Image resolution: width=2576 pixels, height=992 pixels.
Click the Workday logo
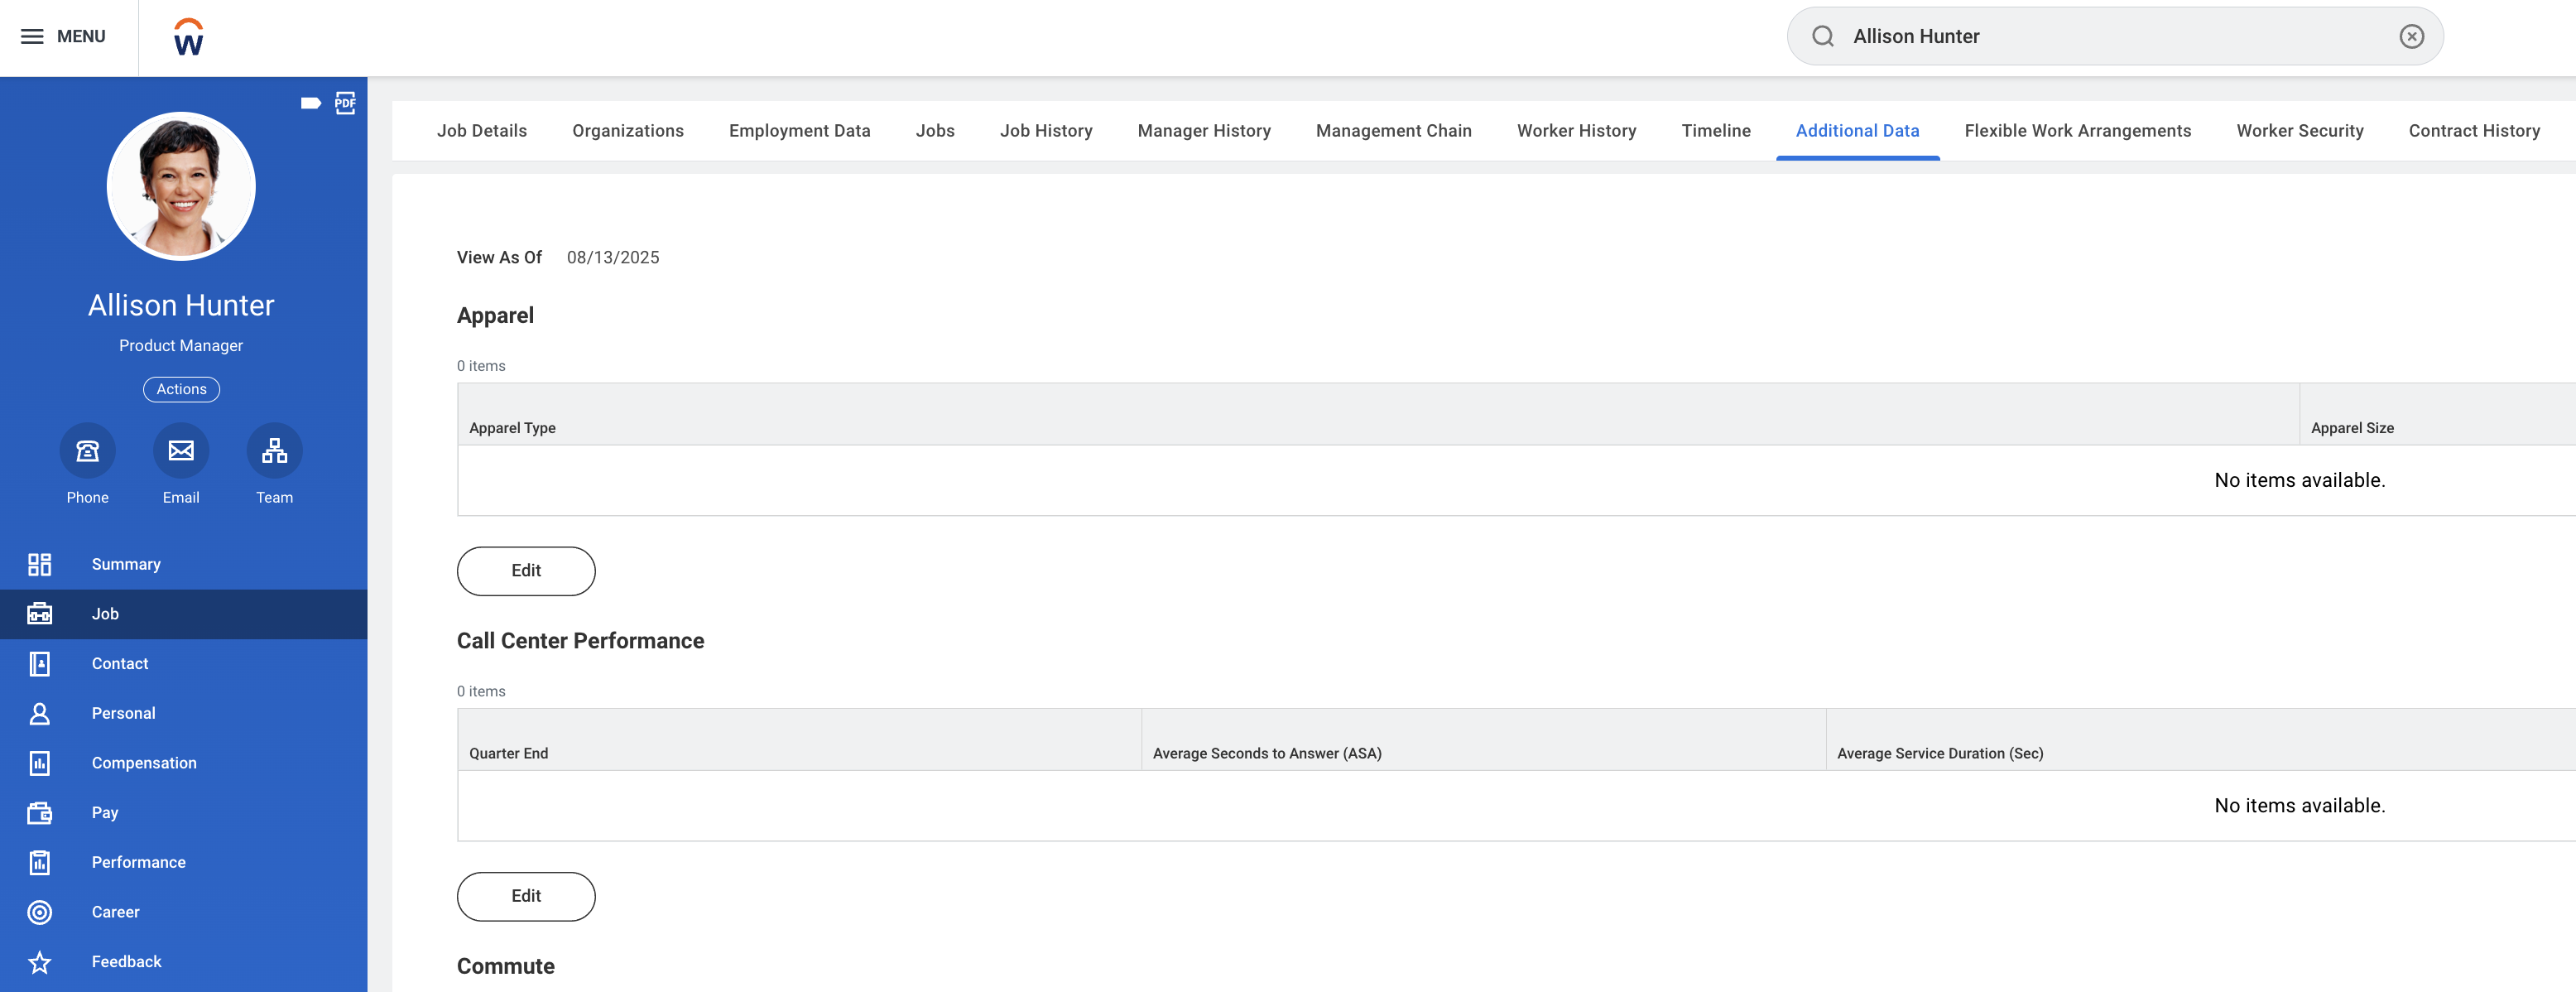click(188, 37)
